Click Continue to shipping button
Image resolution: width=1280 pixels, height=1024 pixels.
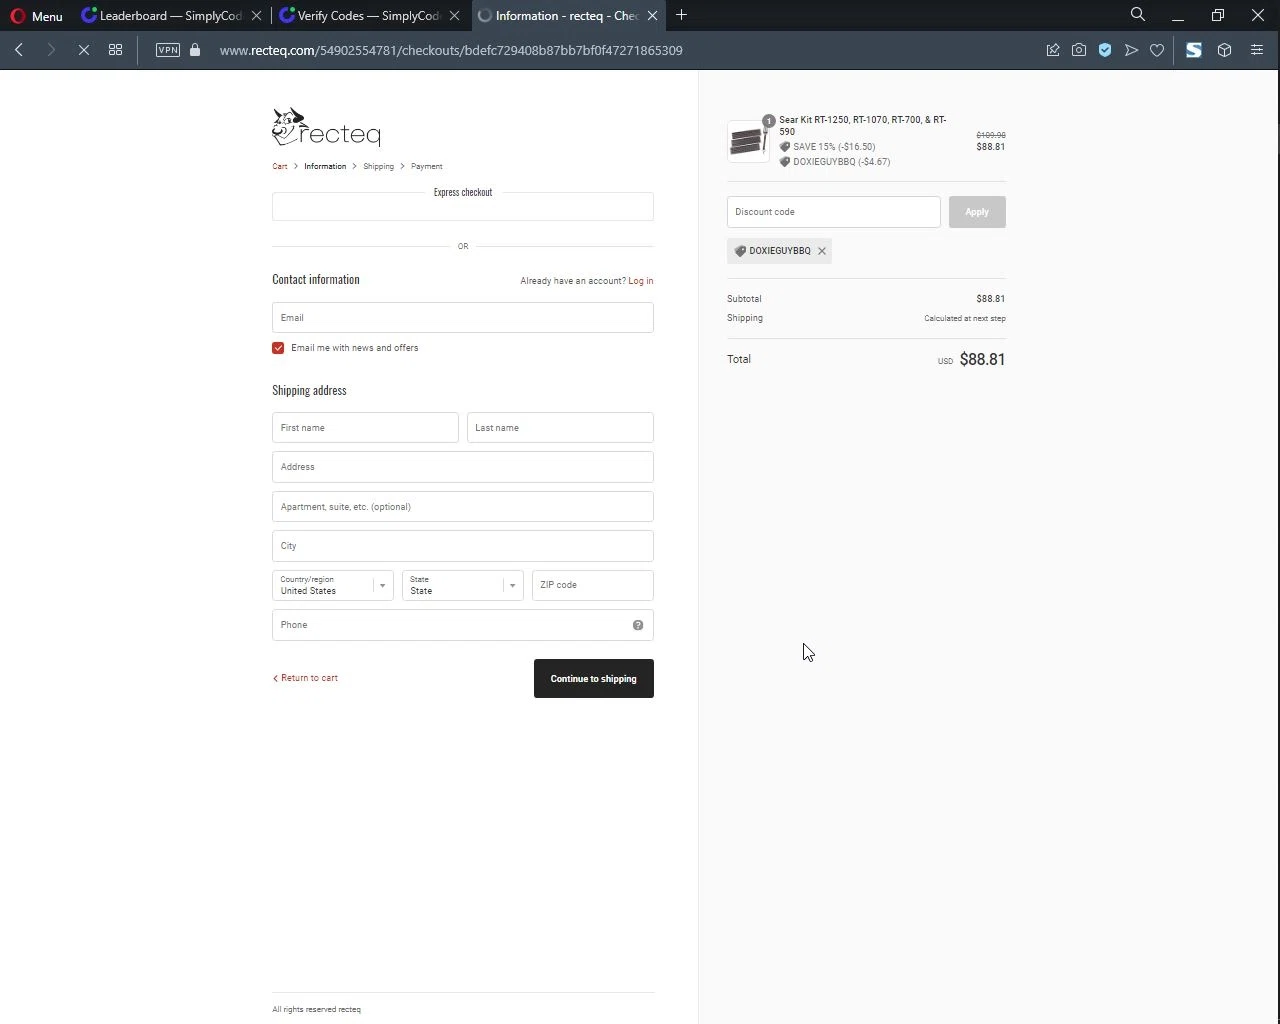594,679
